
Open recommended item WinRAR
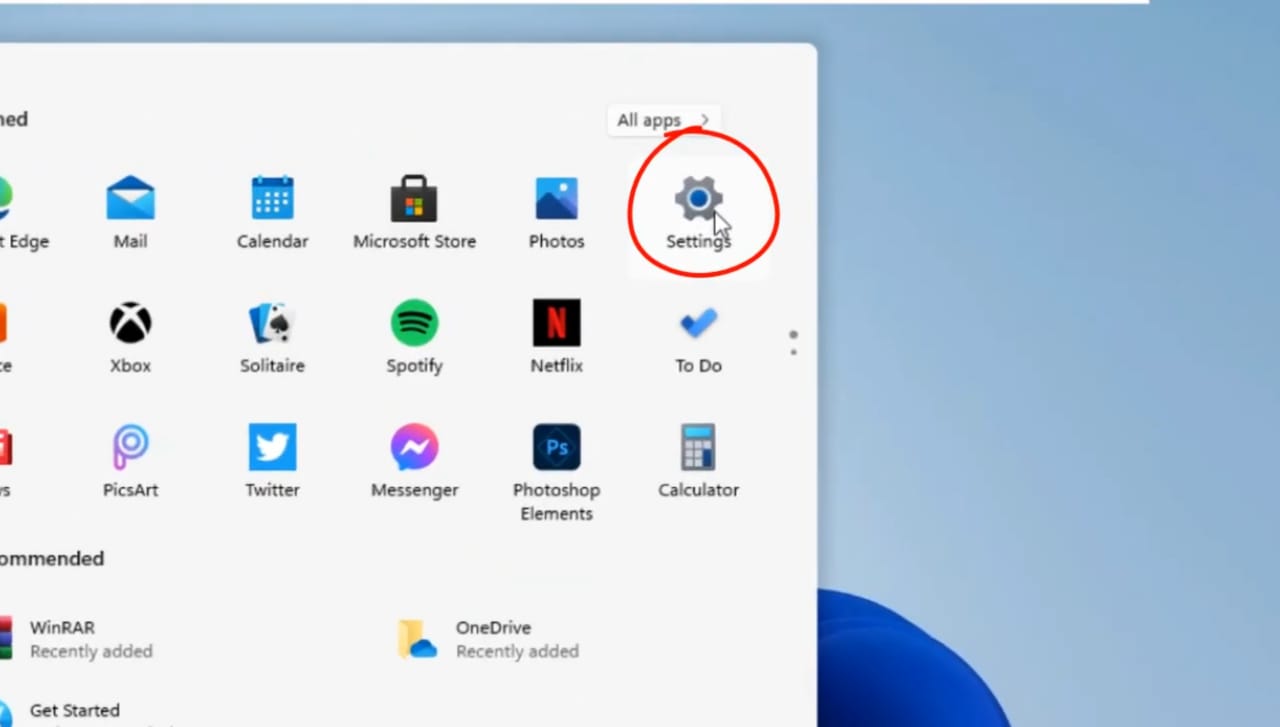click(x=78, y=638)
